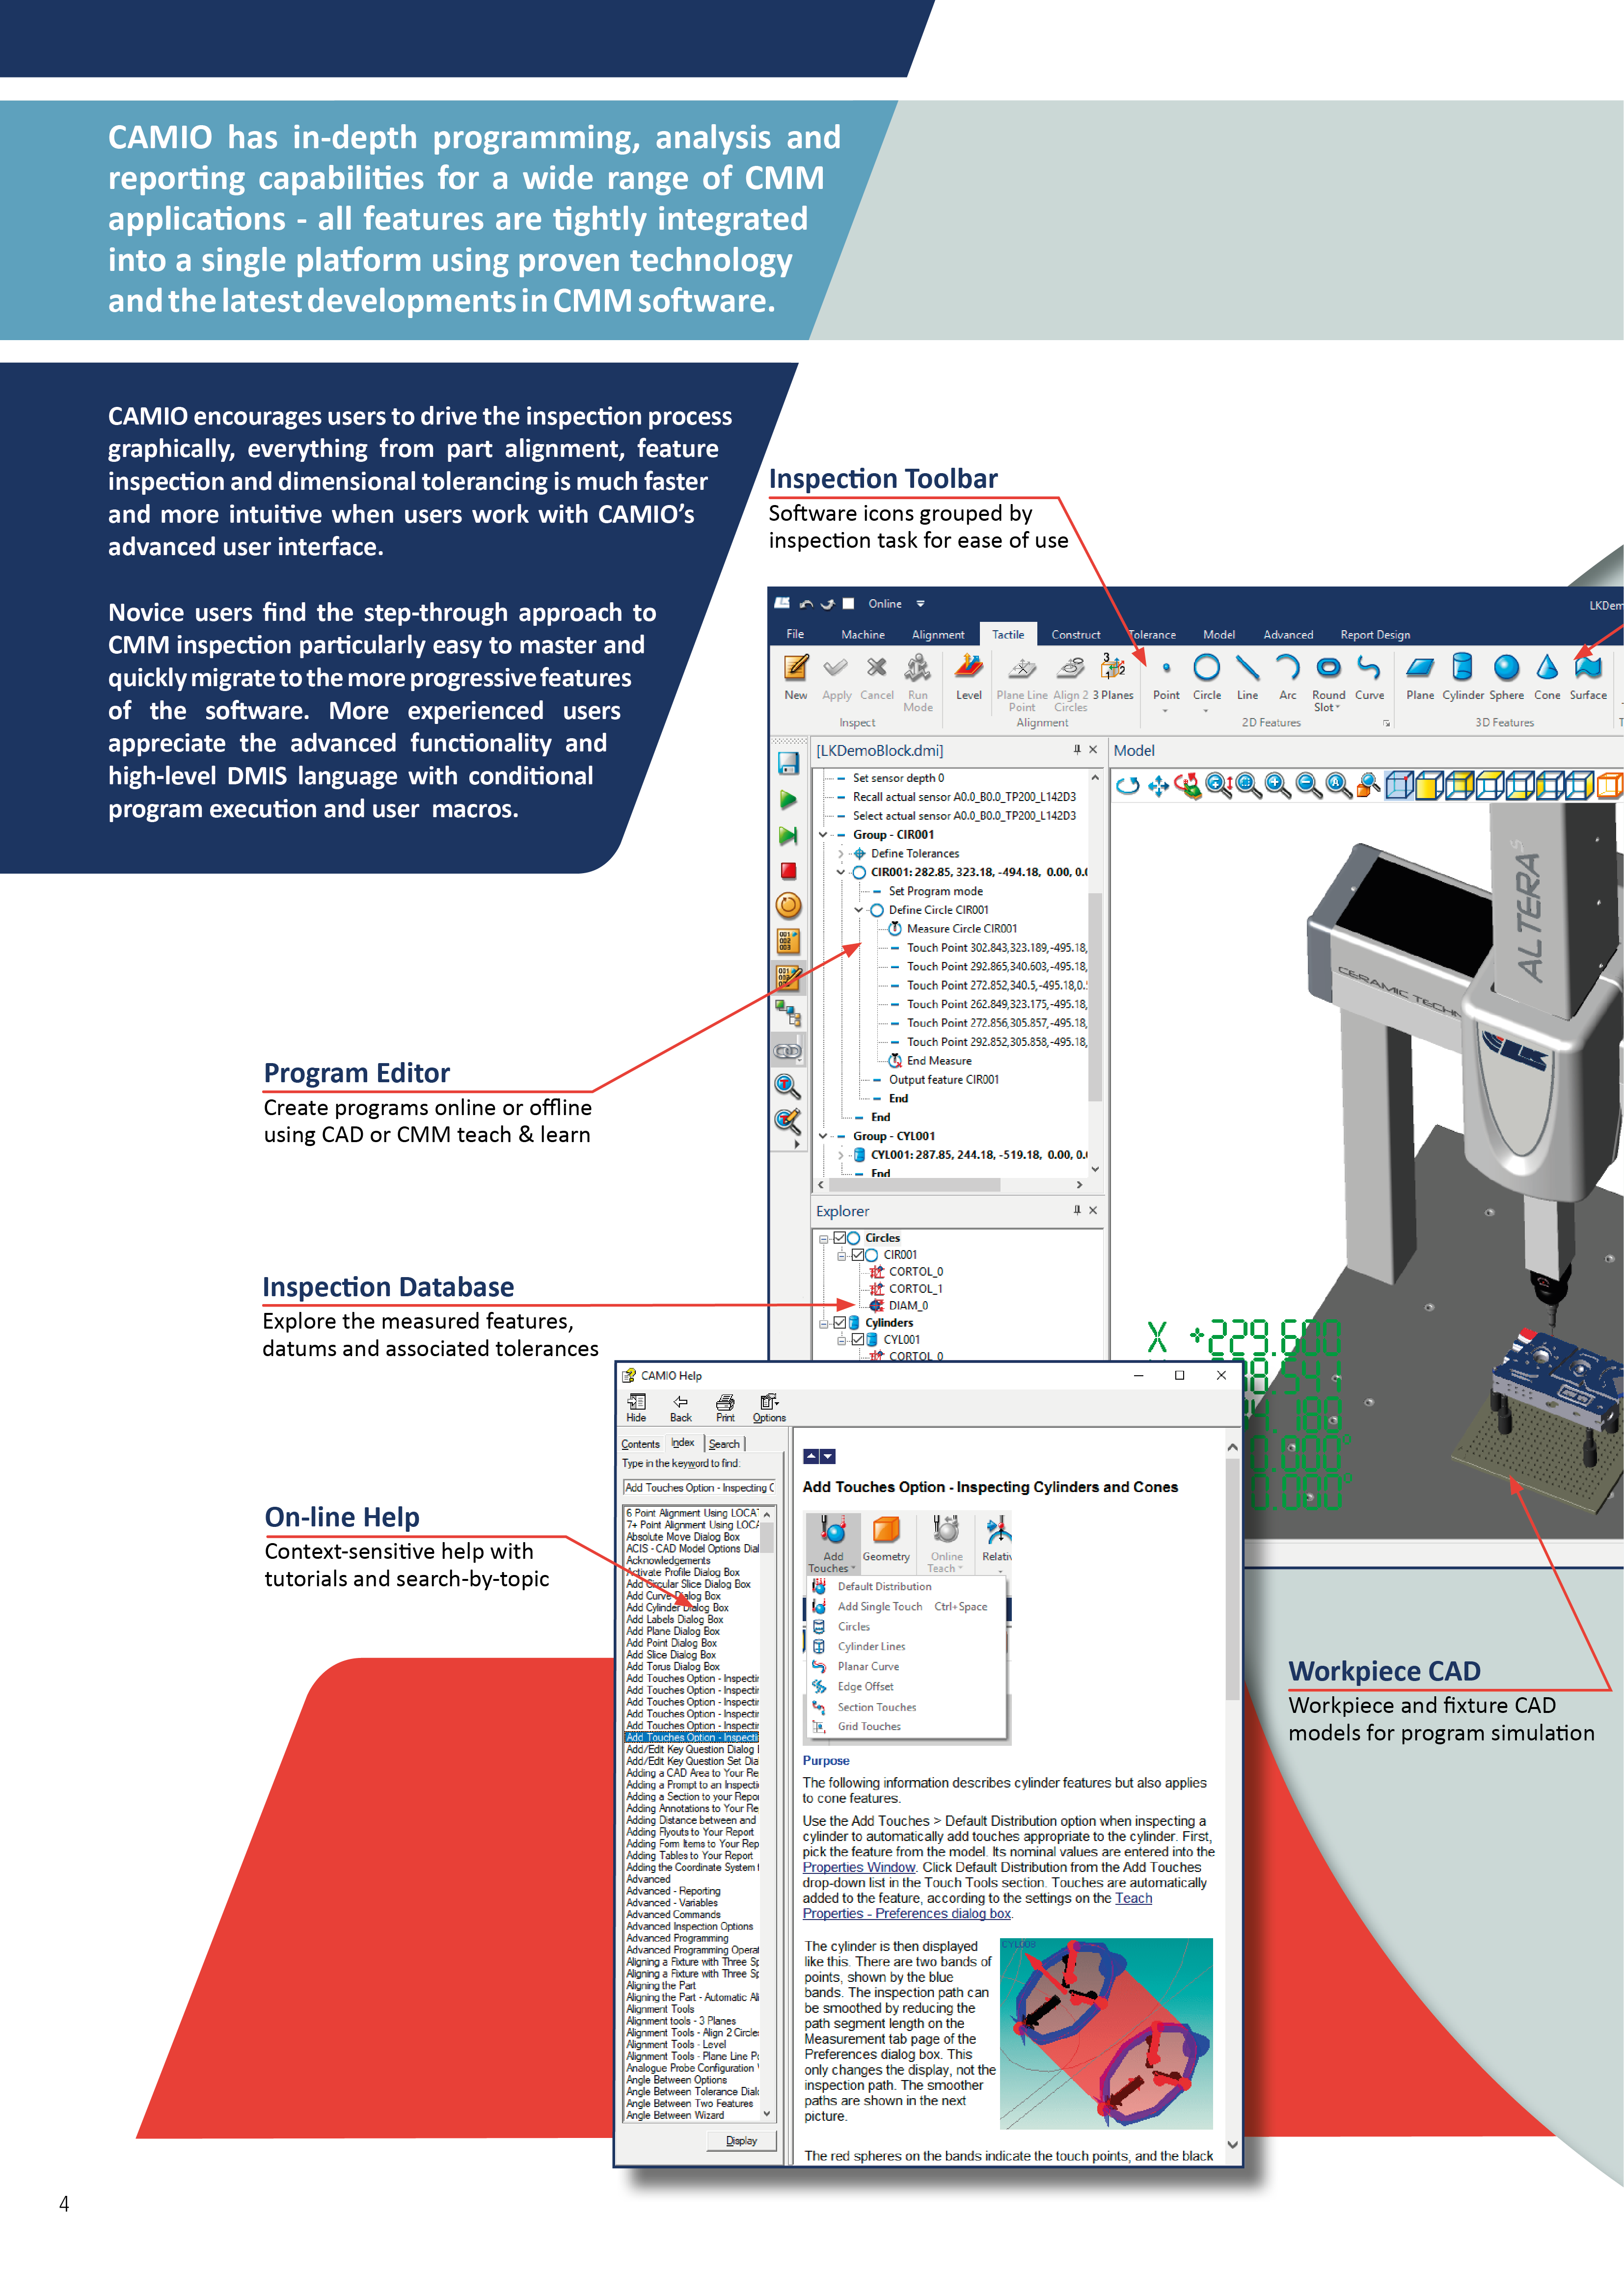This screenshot has width=1624, height=2296.
Task: Switch to the Alignment ribbon tab
Action: [x=938, y=634]
